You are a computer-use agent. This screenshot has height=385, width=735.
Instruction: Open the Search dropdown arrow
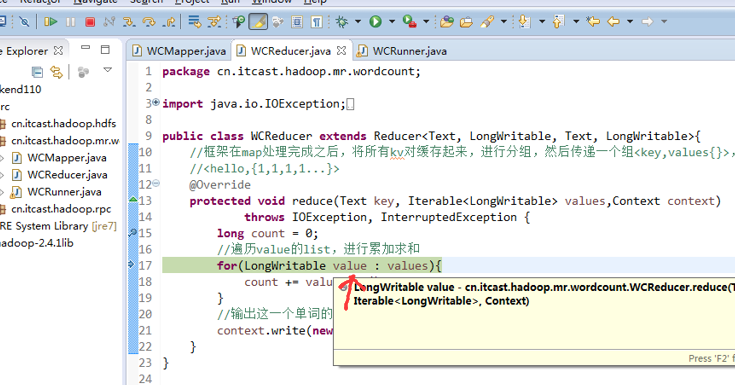pos(504,22)
